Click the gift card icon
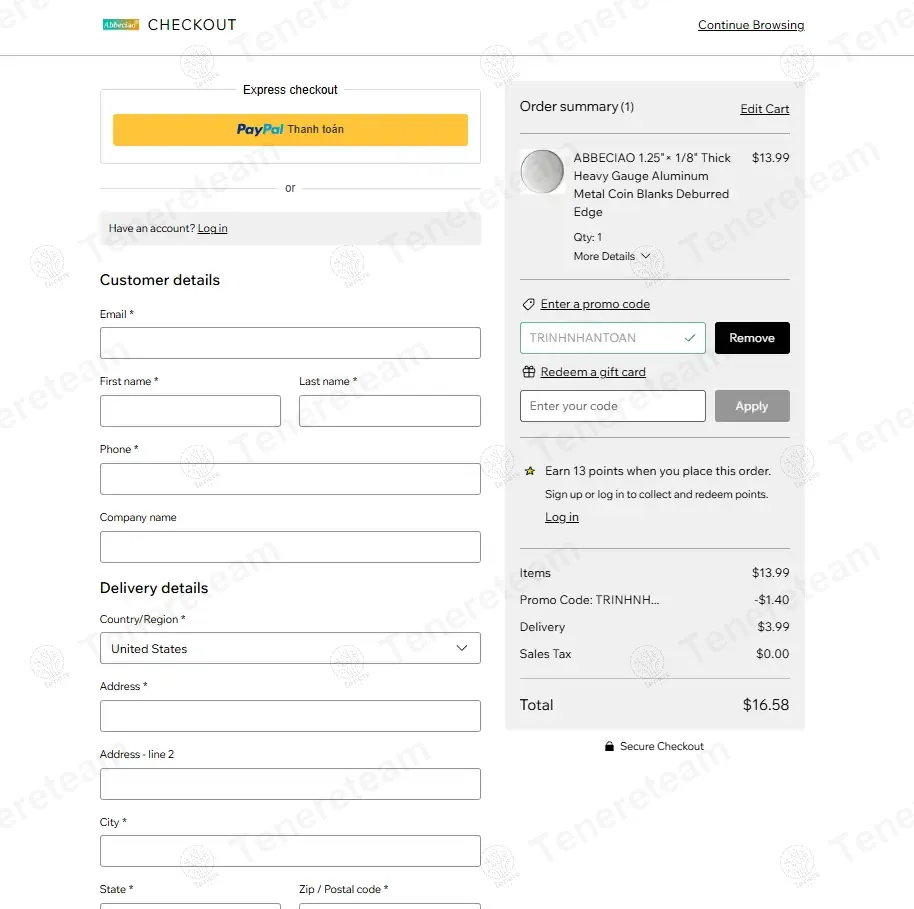The width and height of the screenshot is (914, 909). [x=528, y=372]
